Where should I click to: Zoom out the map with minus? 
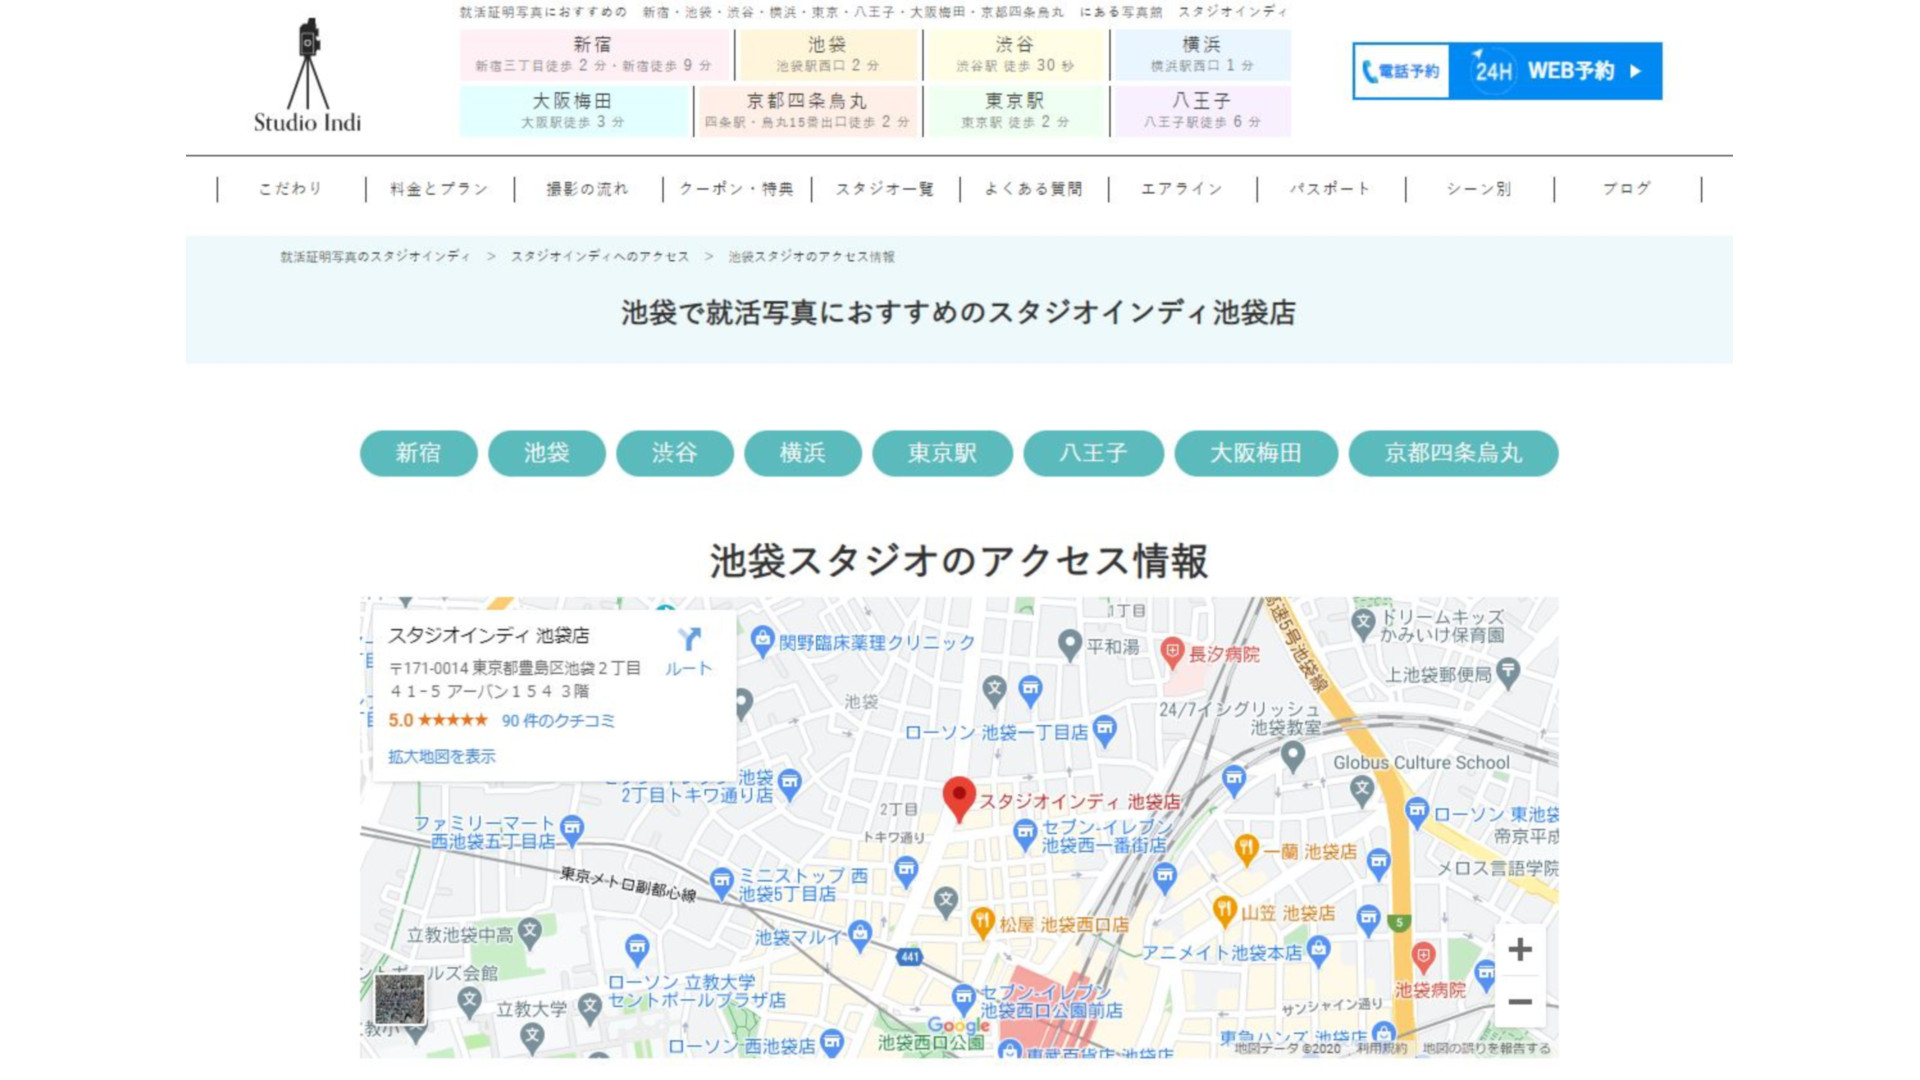1519,1002
